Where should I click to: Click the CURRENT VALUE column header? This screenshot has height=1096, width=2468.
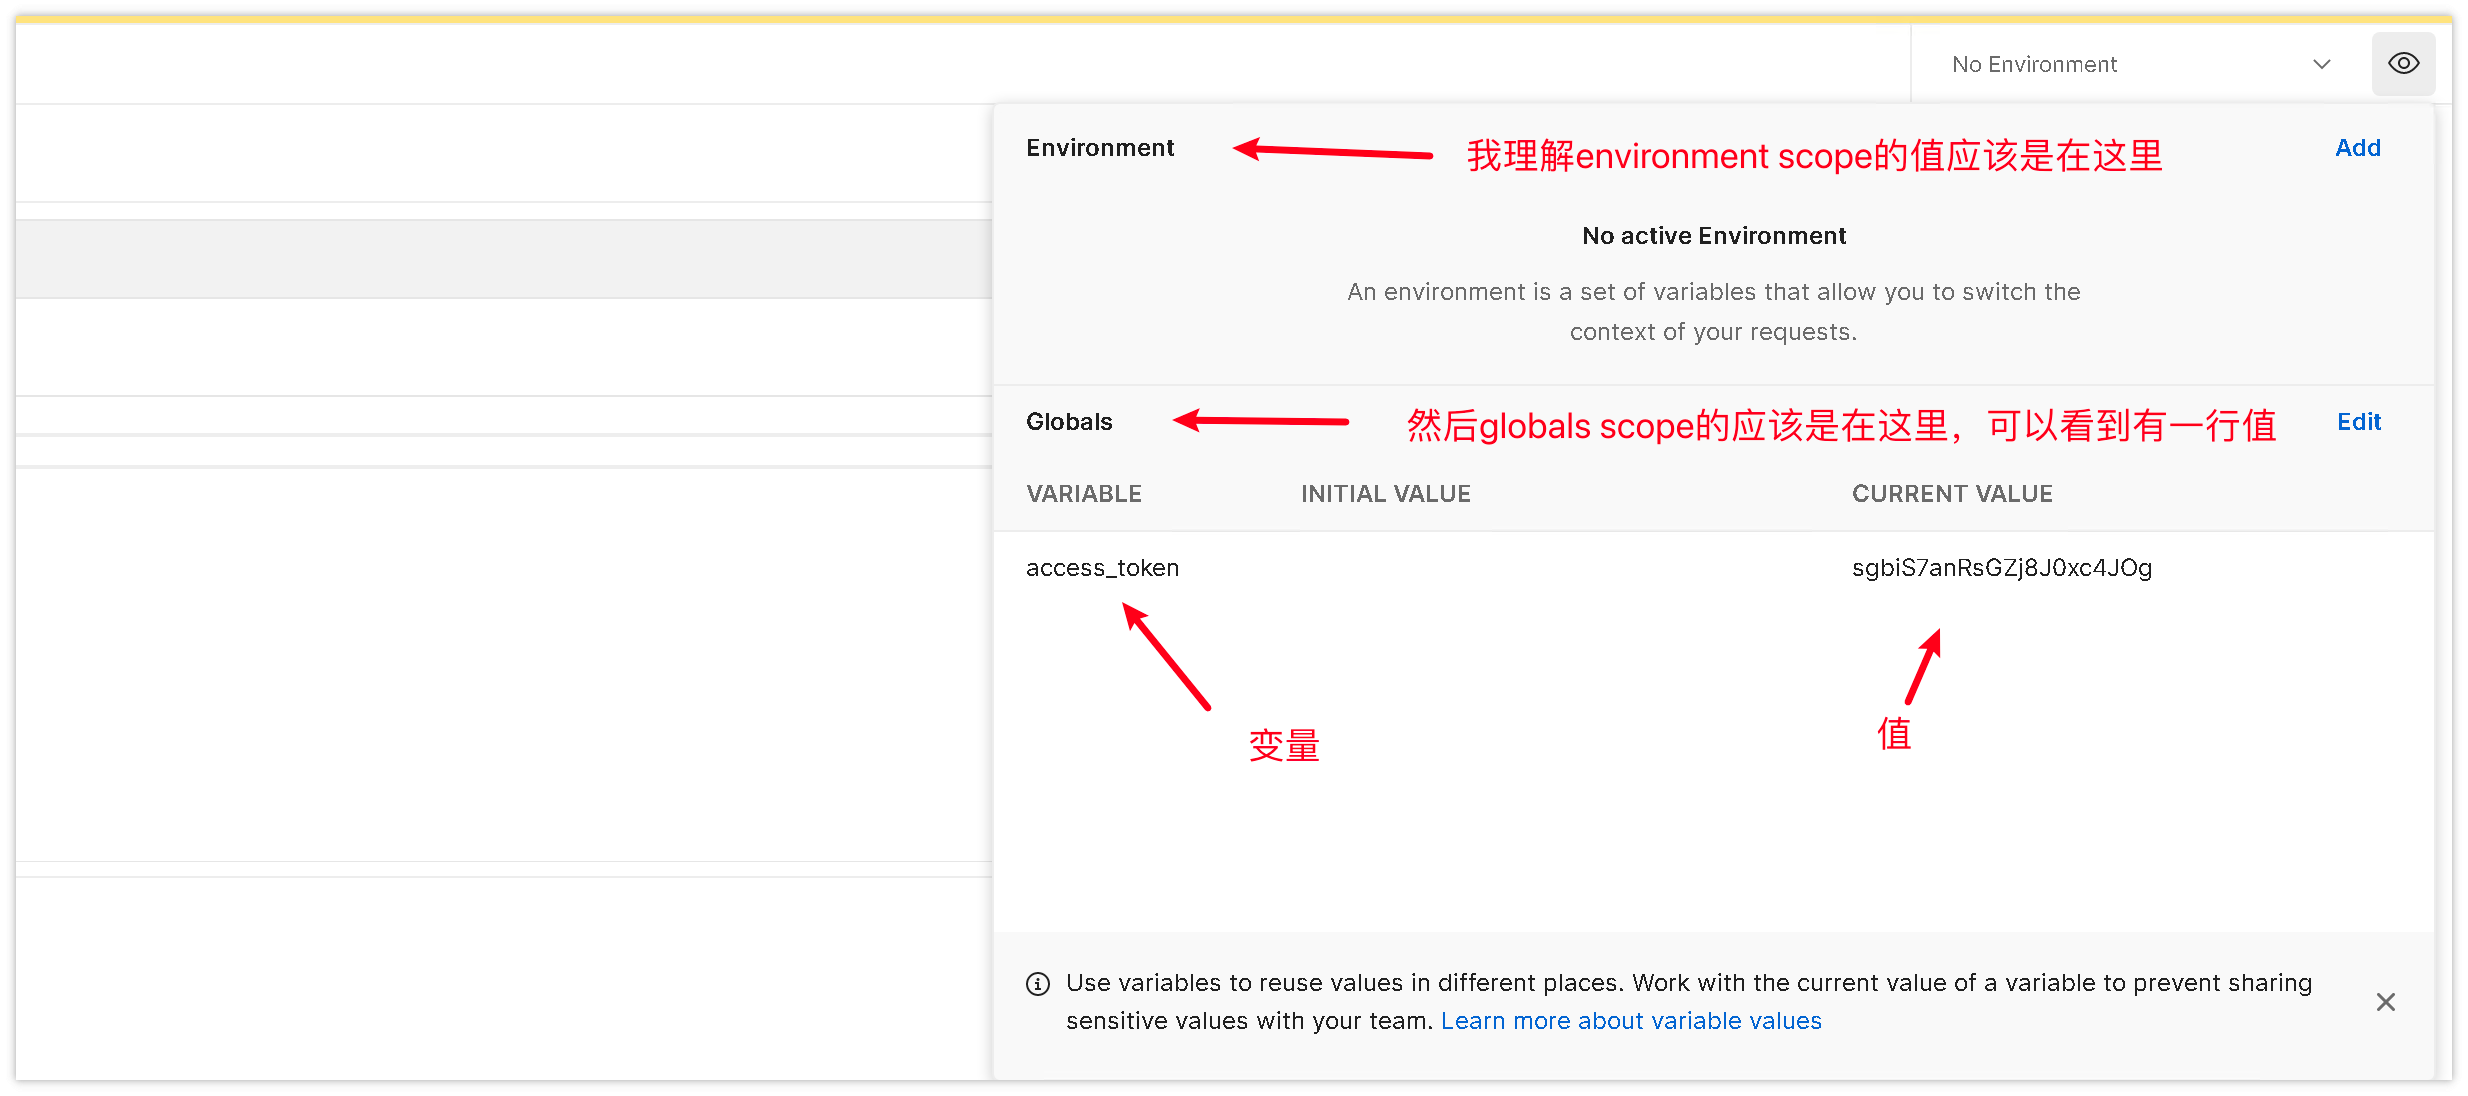coord(1951,494)
